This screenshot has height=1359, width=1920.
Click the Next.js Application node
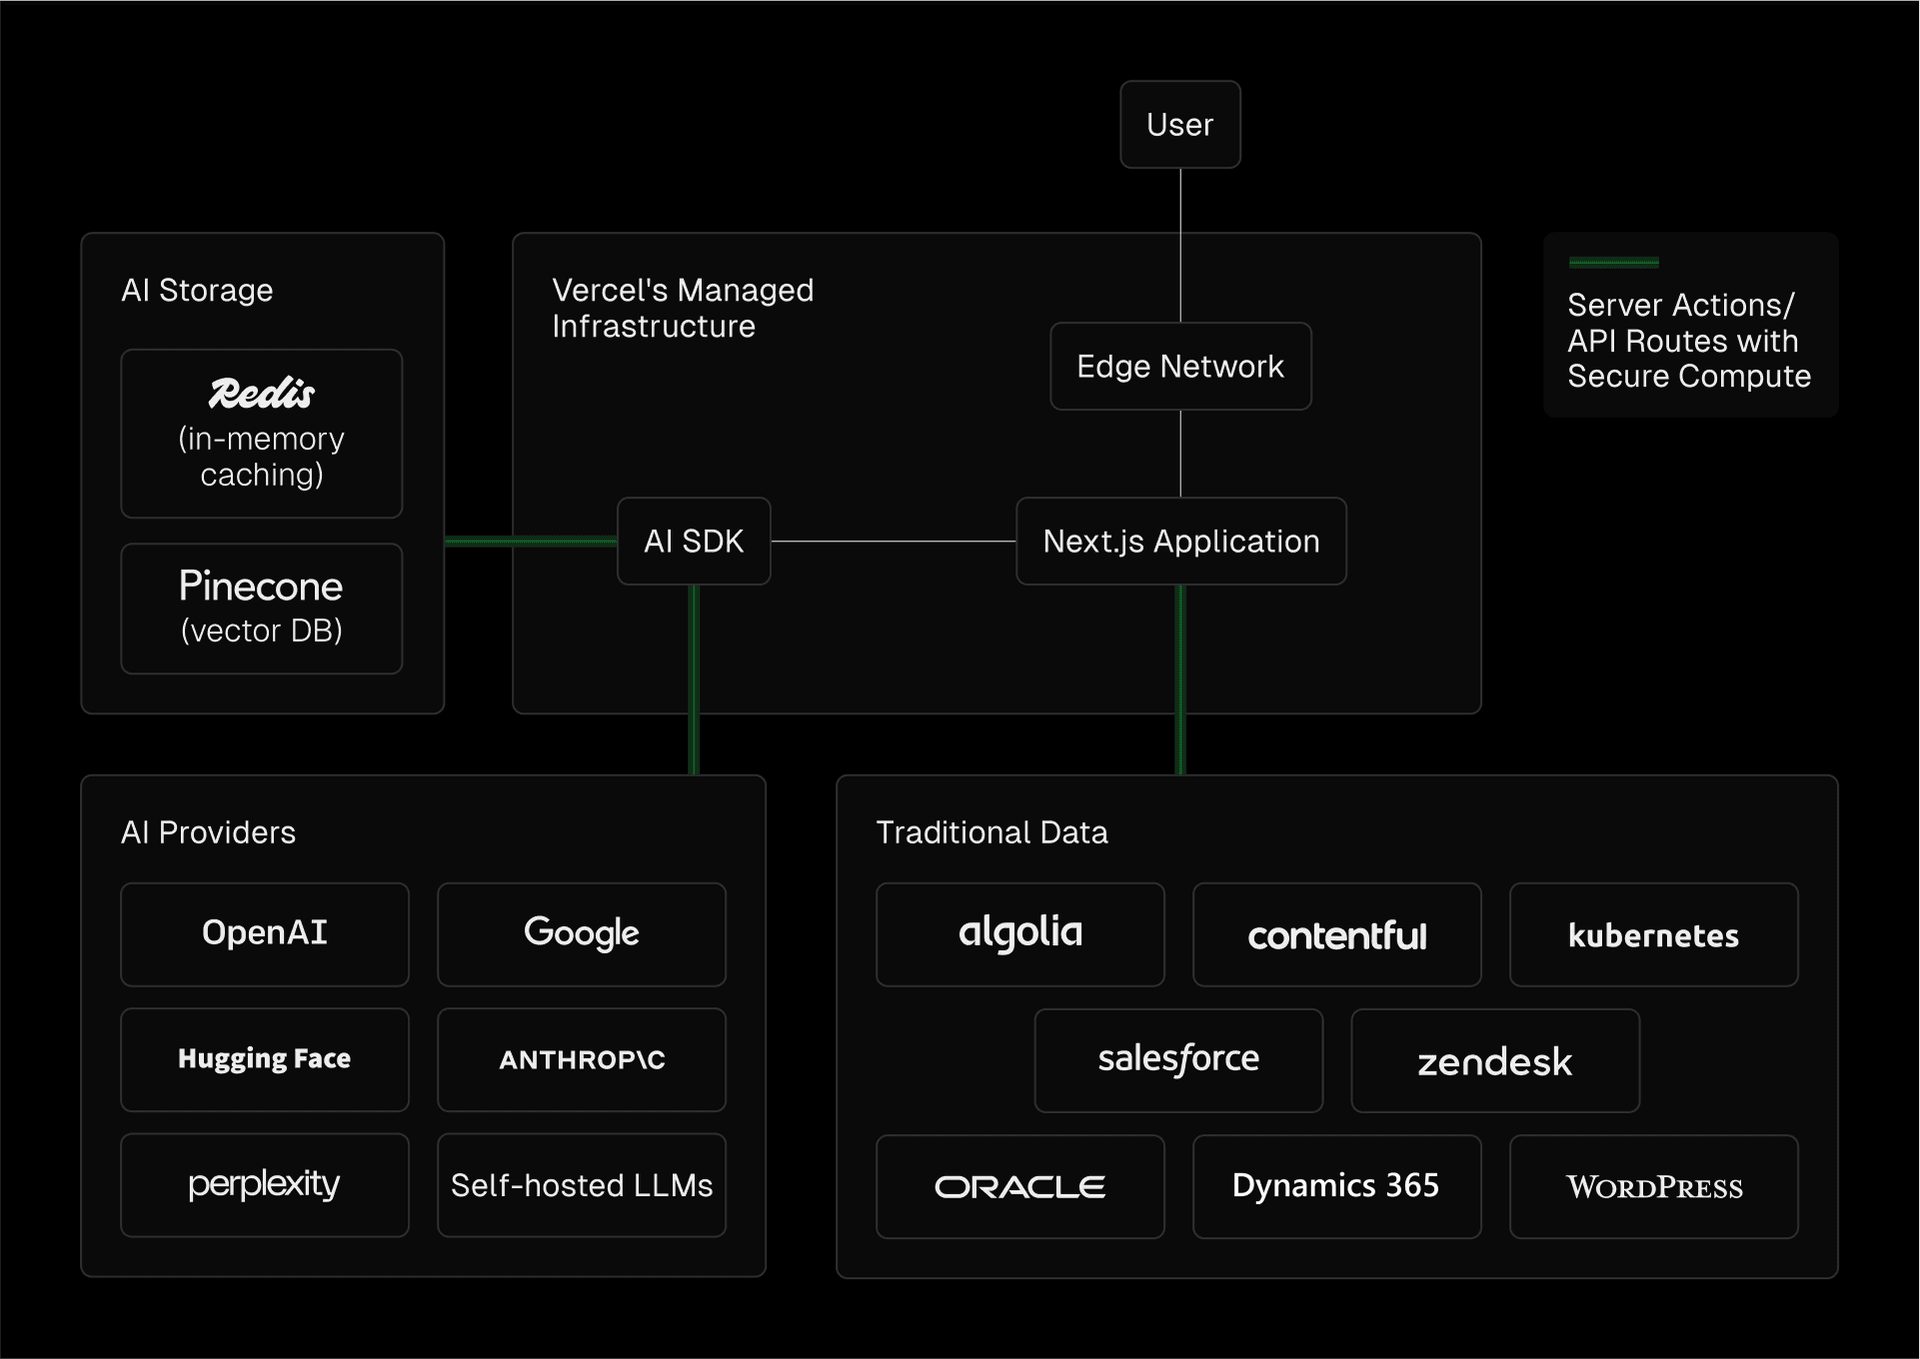click(x=1181, y=541)
